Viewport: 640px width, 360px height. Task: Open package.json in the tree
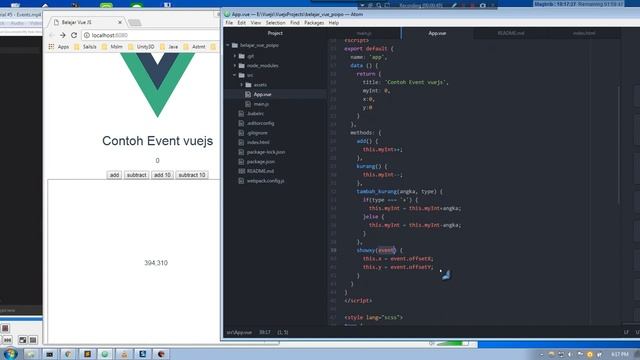(261, 162)
